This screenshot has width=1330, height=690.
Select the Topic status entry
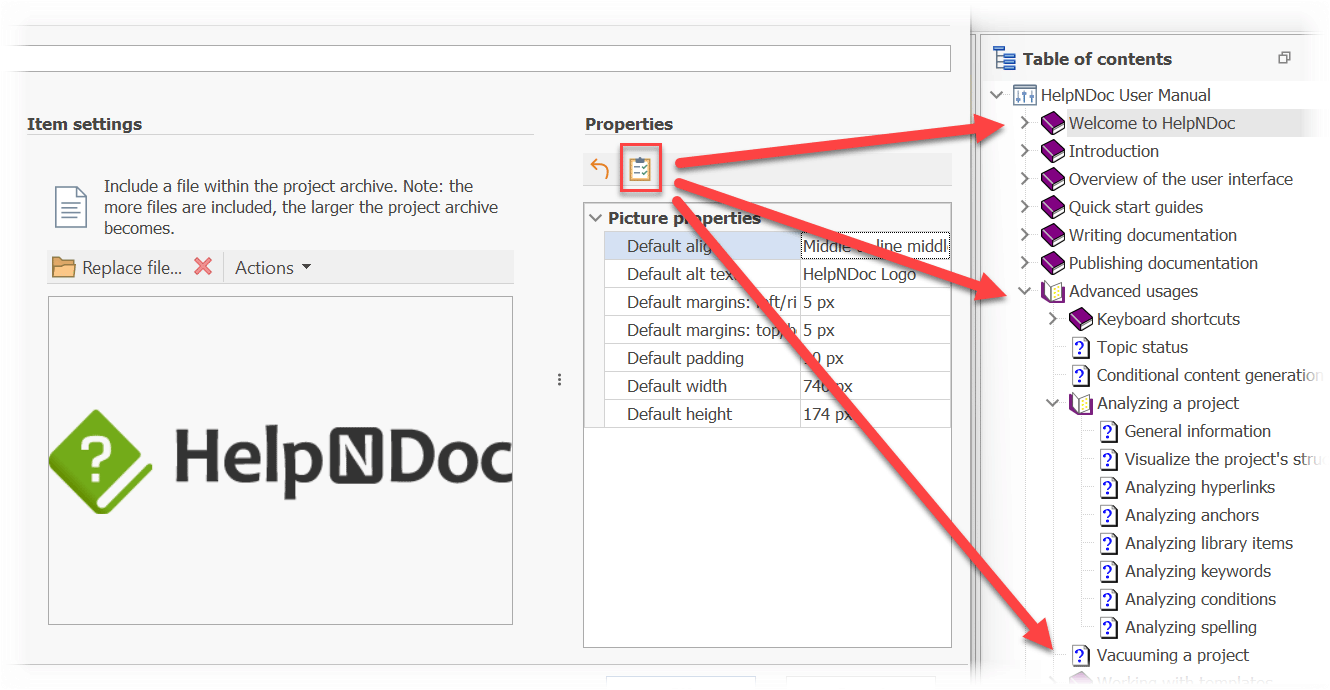pos(1142,347)
